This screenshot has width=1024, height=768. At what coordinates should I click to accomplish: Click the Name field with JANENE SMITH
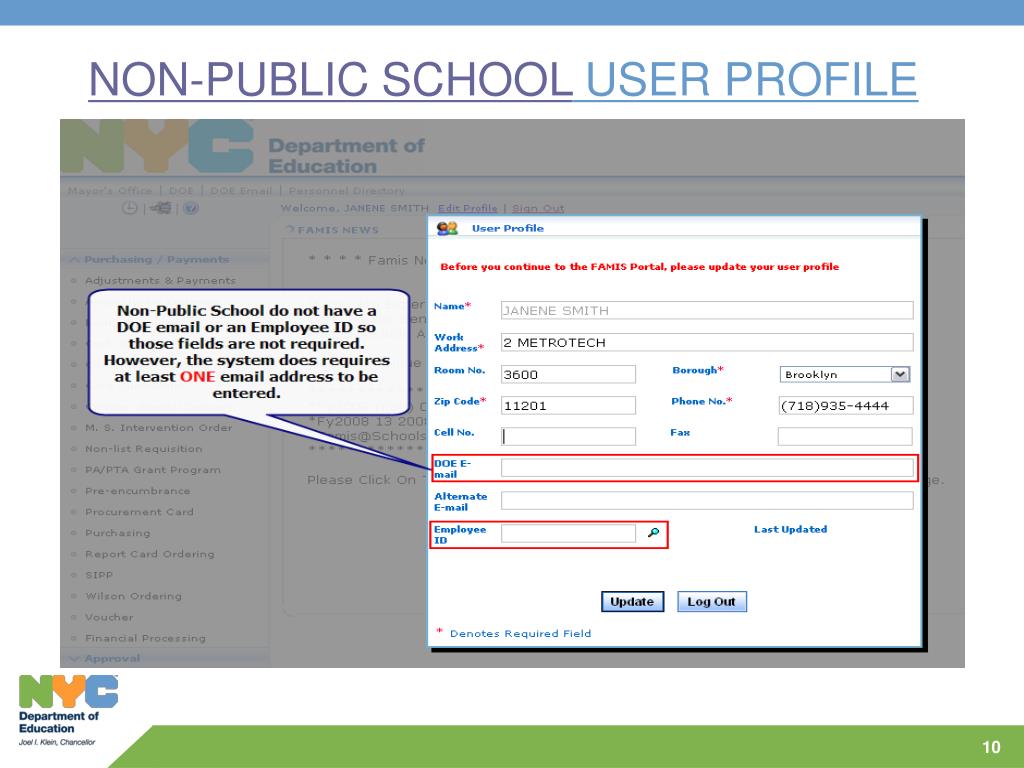click(707, 310)
